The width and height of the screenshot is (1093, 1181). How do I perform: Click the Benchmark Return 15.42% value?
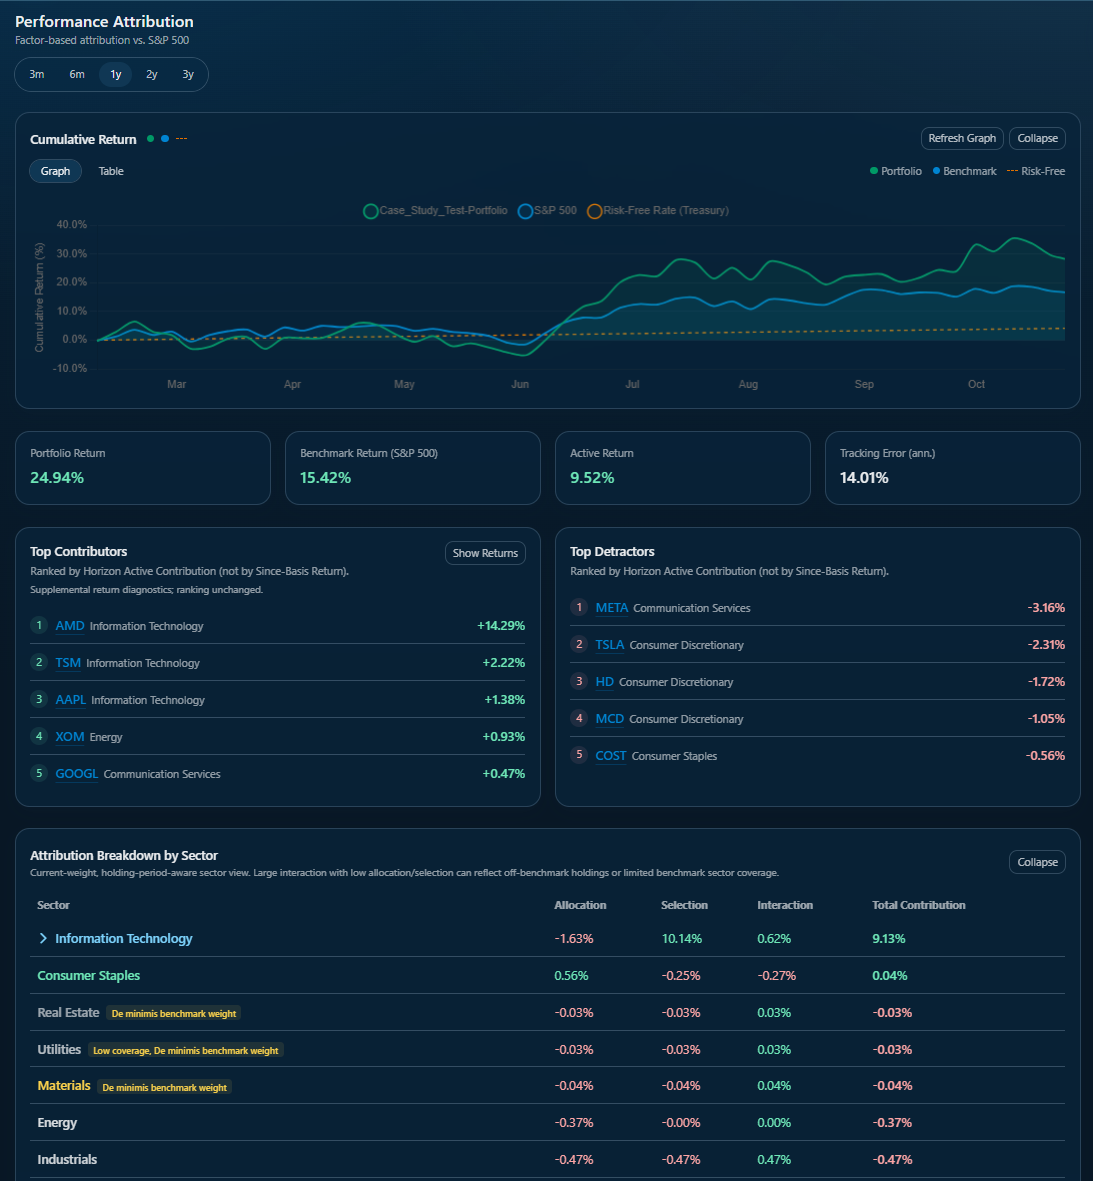tap(325, 478)
